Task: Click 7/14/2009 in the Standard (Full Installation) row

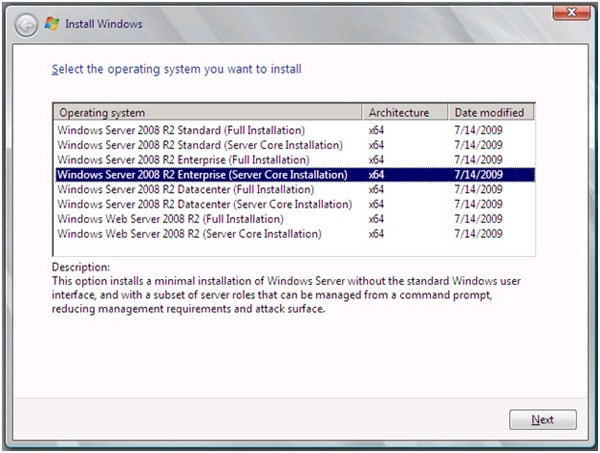Action: [x=478, y=130]
